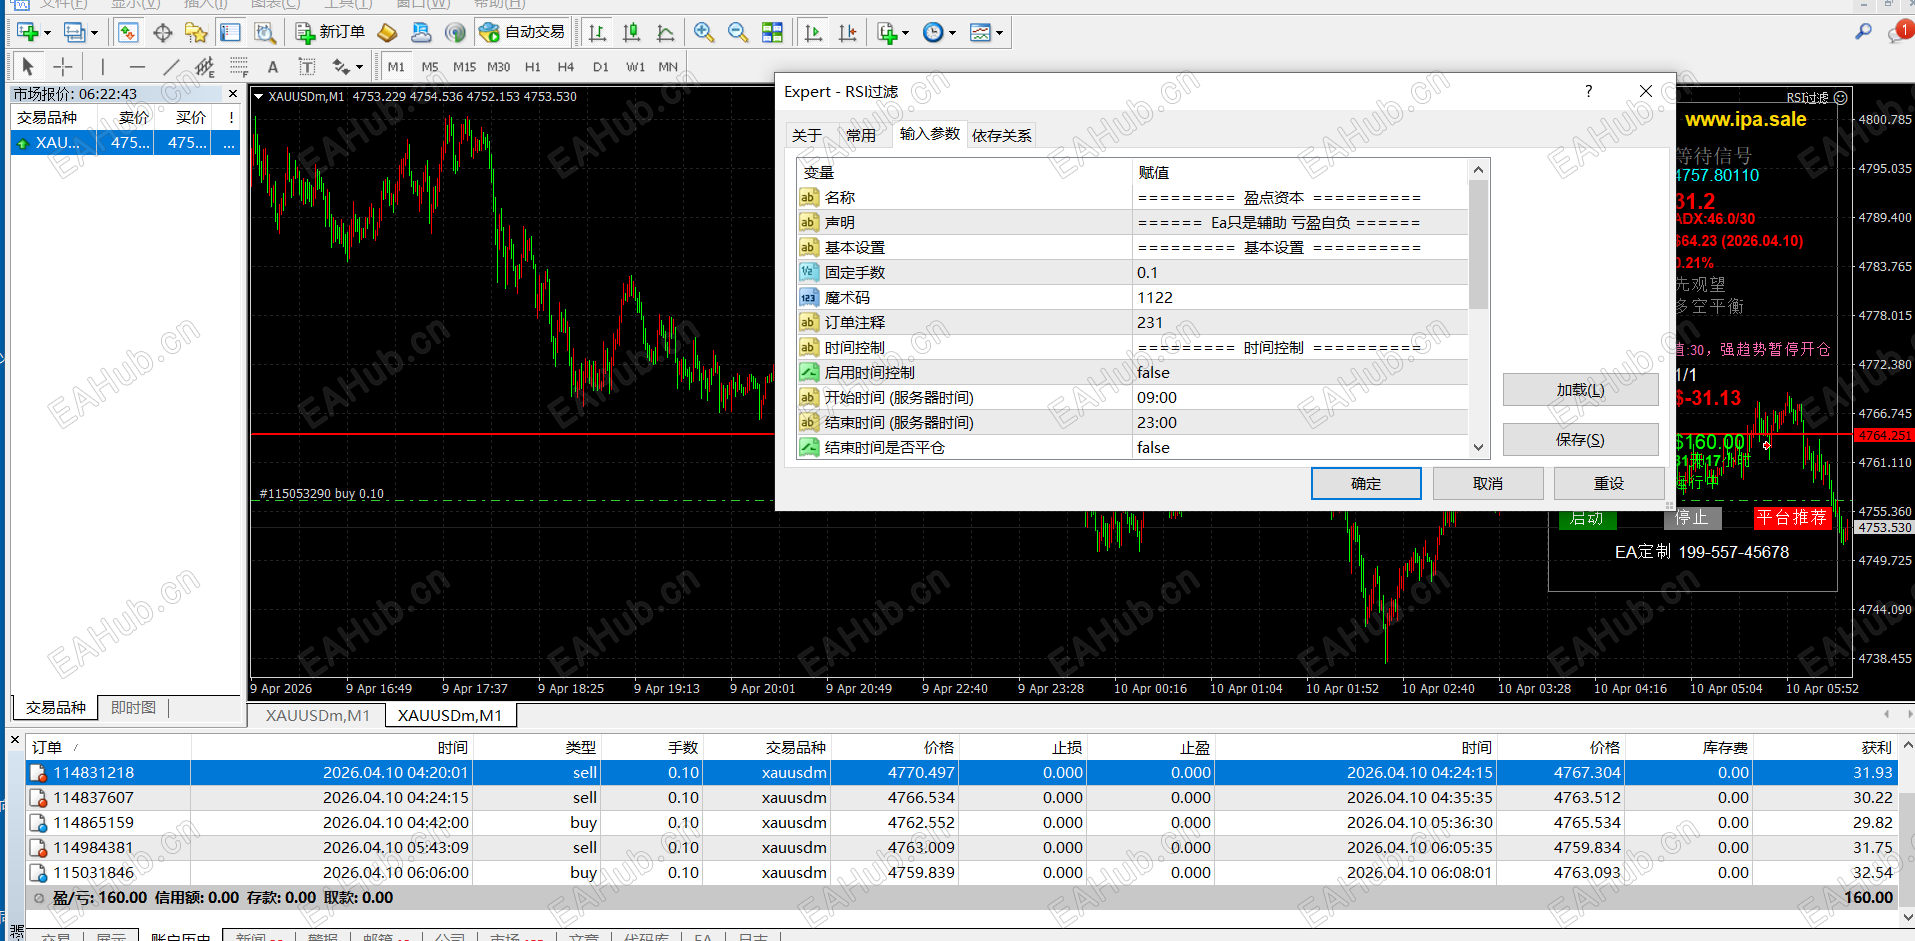Switch to the 依存关系 tab
Image resolution: width=1915 pixels, height=941 pixels.
click(1002, 135)
